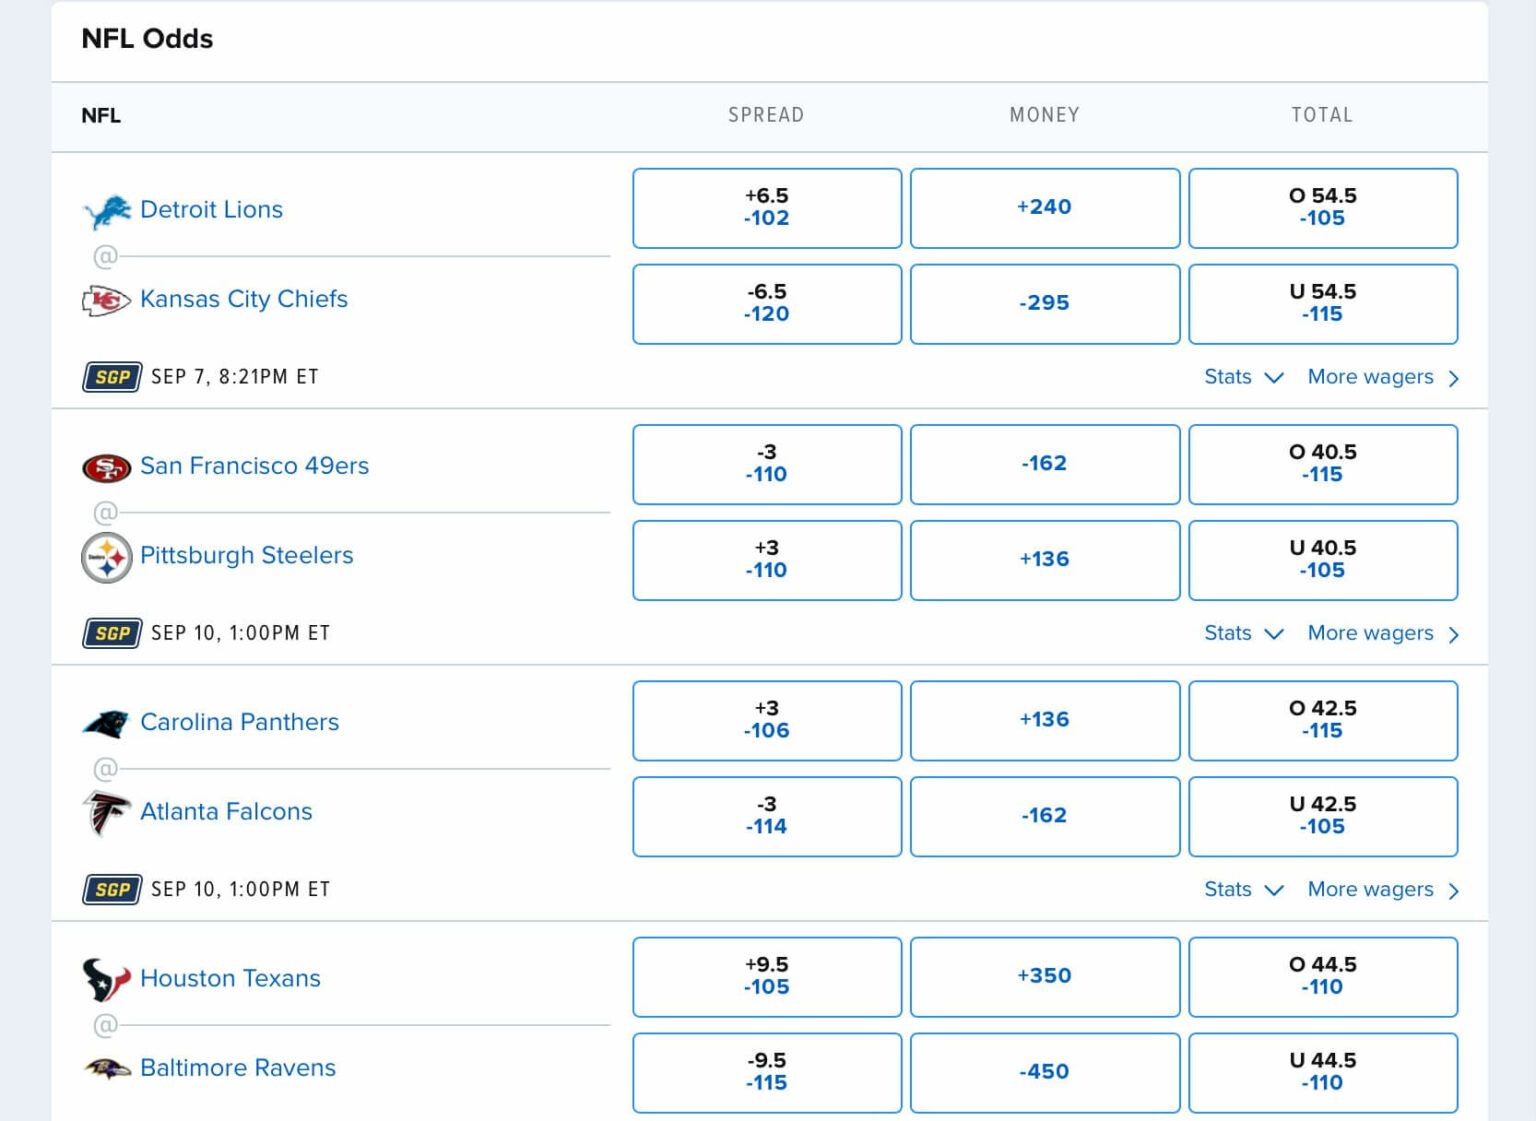The height and width of the screenshot is (1121, 1536).
Task: Select Falcons spread -3 at -114
Action: (x=767, y=816)
